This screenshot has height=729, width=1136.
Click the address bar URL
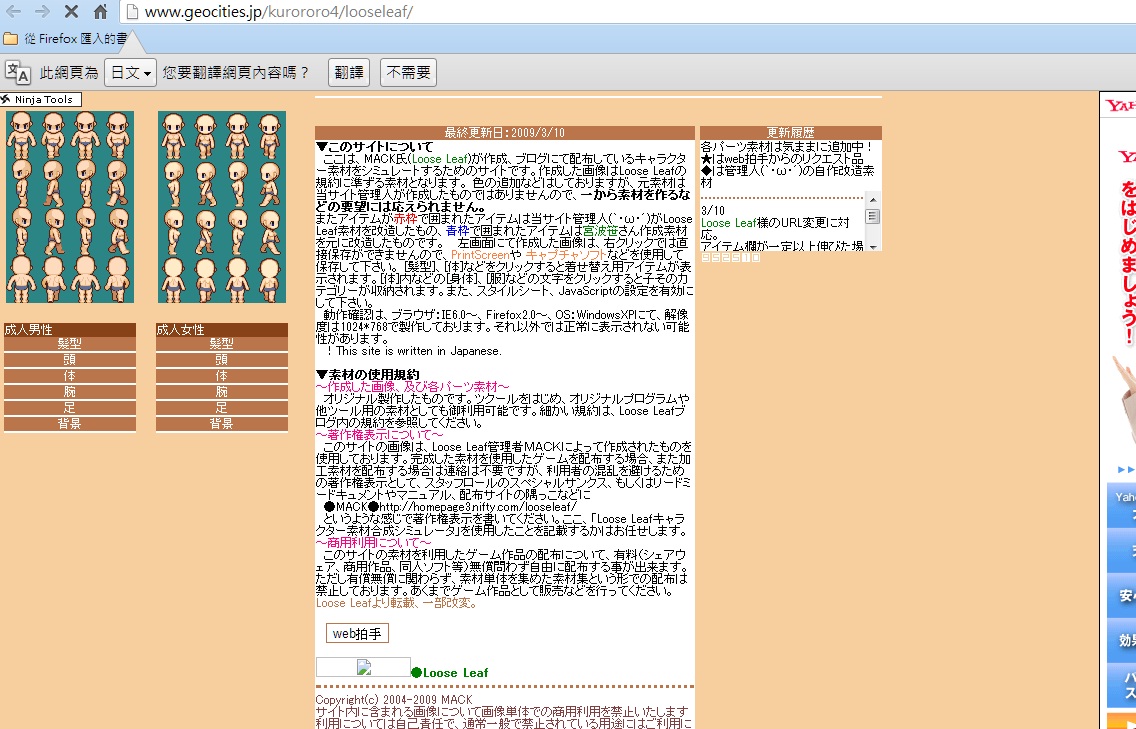click(279, 12)
